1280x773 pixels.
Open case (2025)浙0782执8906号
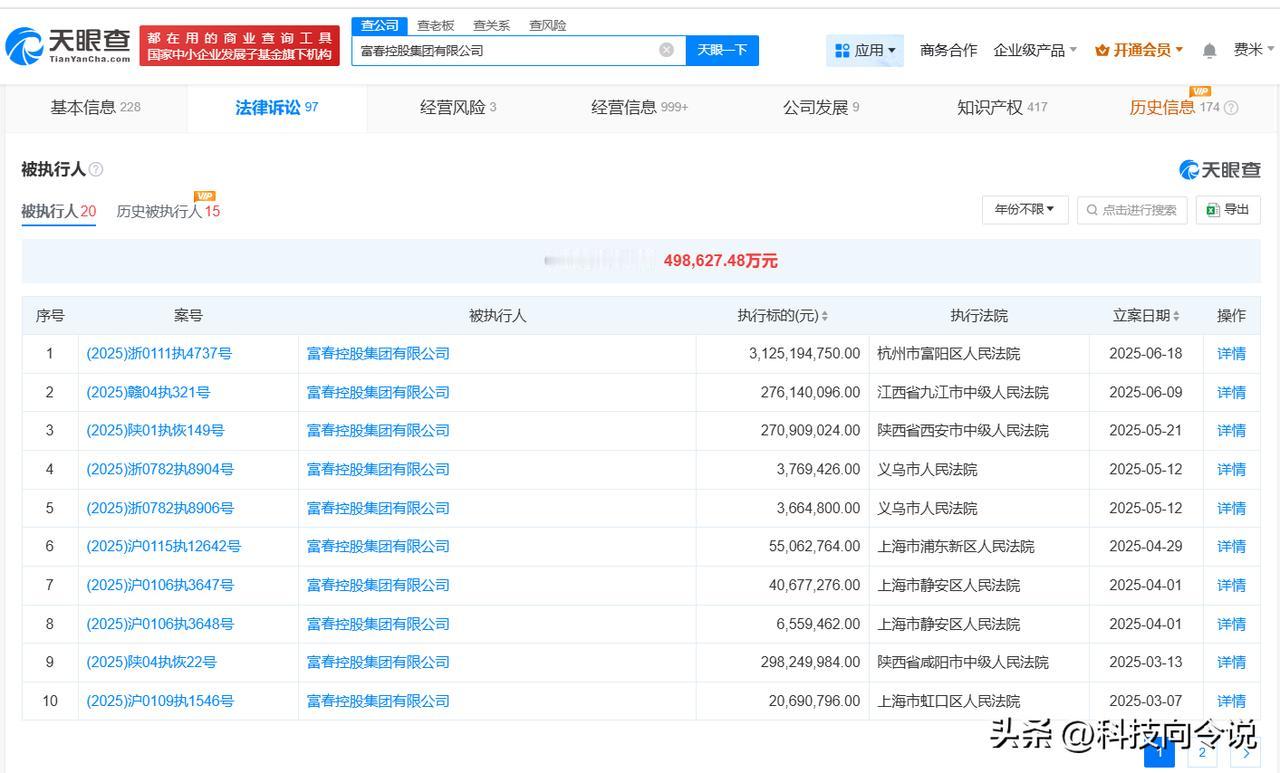tap(160, 508)
